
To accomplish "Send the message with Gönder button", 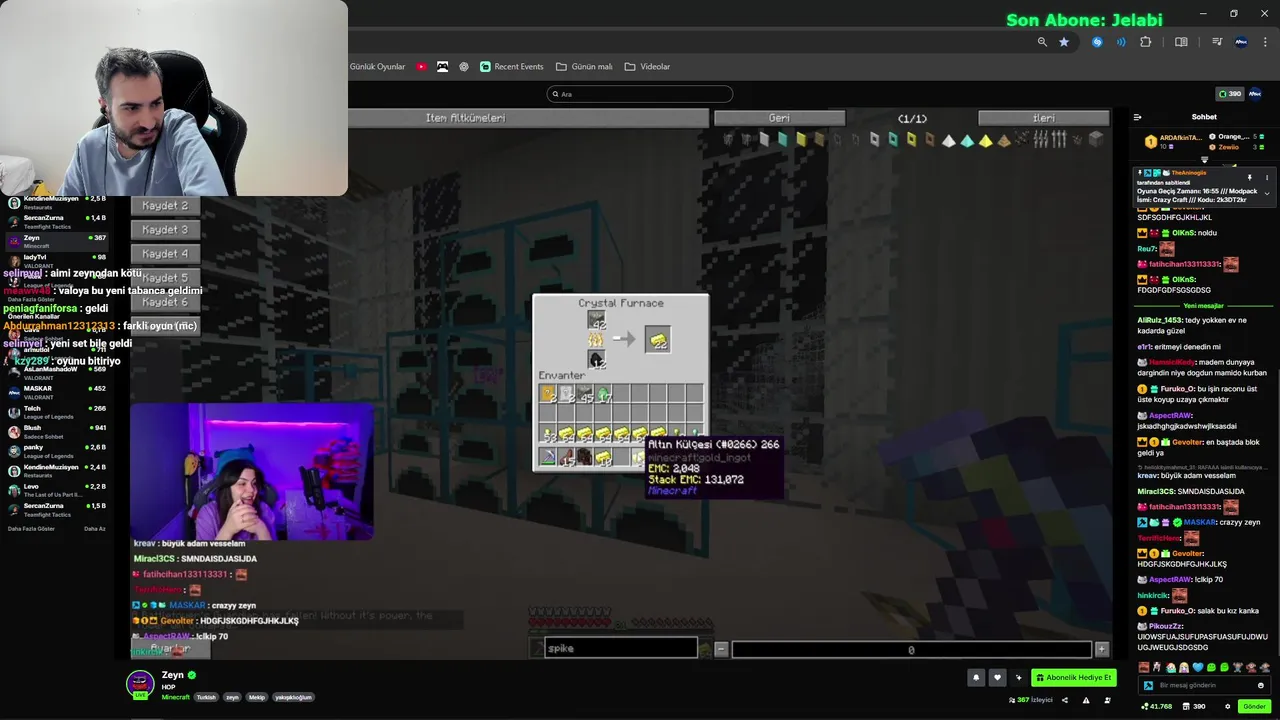I will click(1254, 706).
